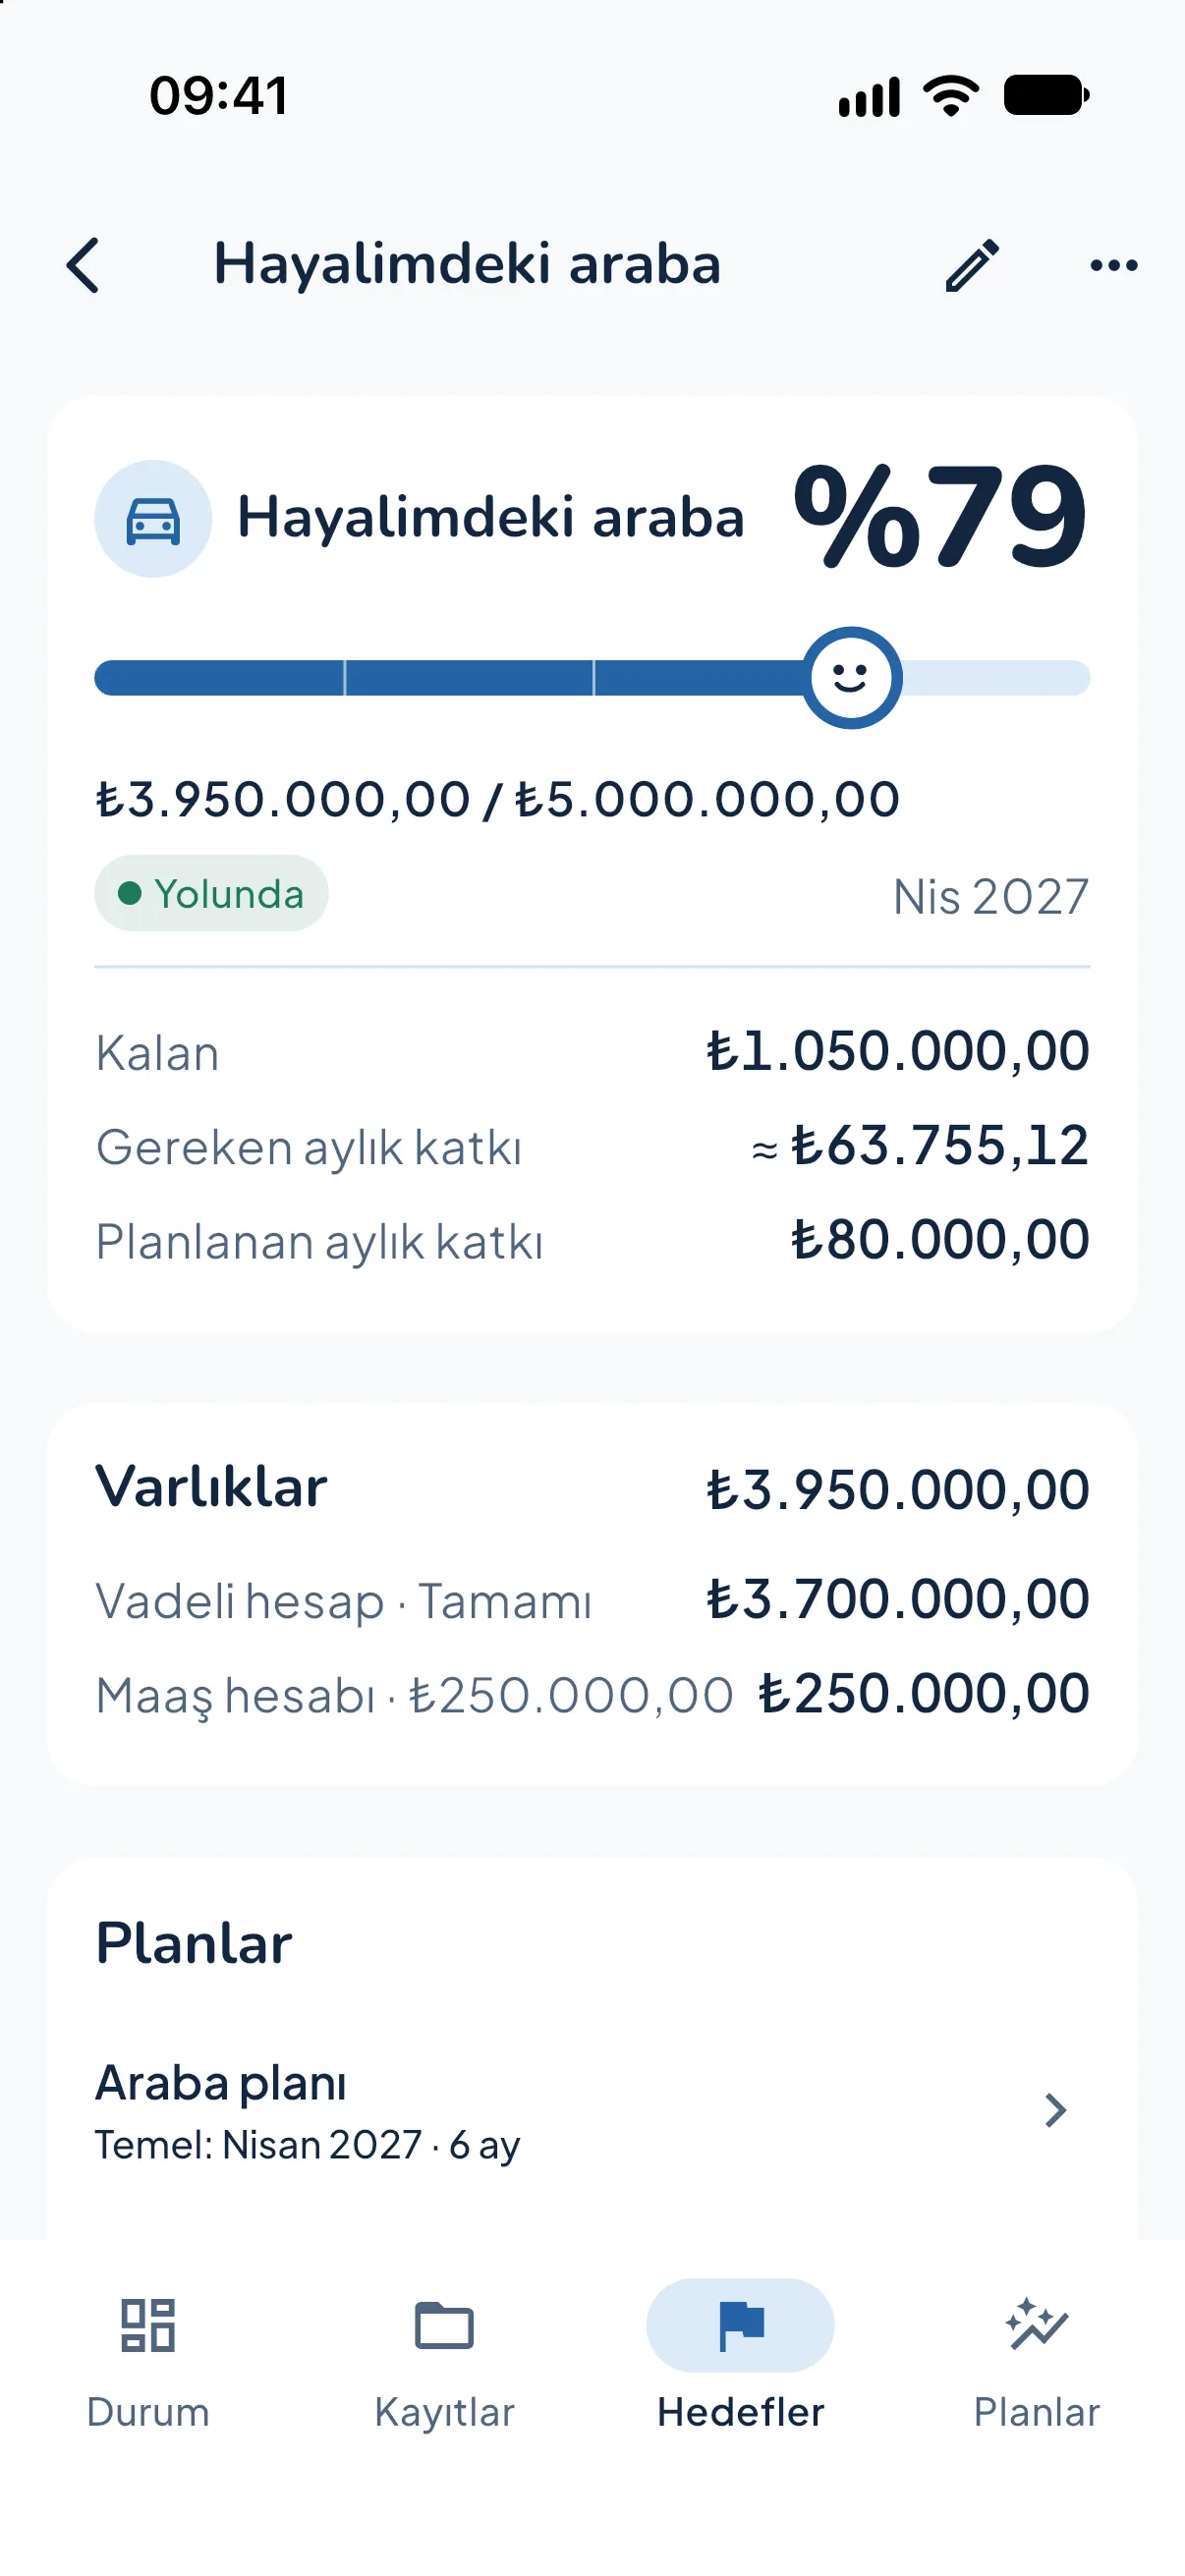Tap the back arrow icon
1185x2576 pixels.
pyautogui.click(x=83, y=265)
